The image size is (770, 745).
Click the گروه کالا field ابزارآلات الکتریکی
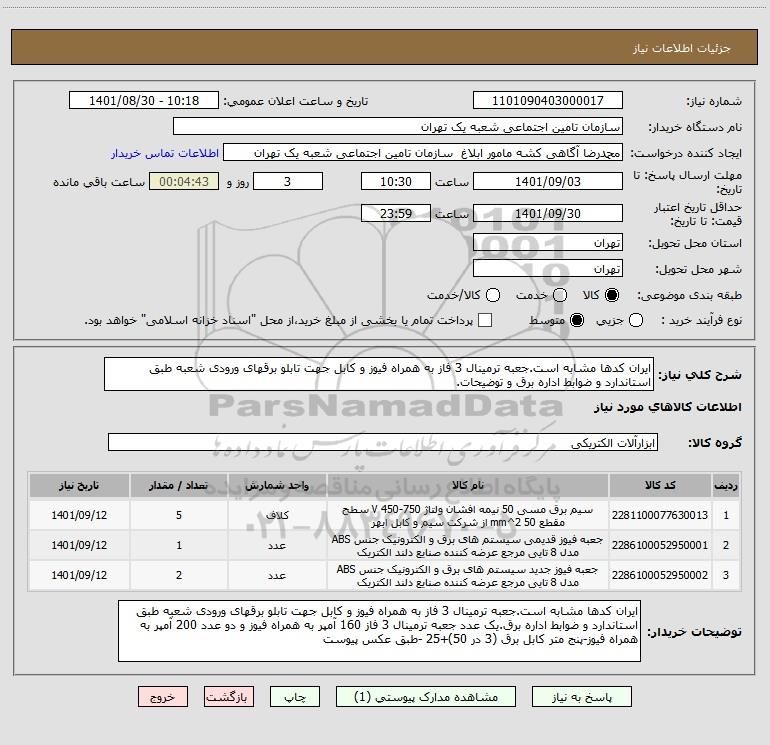pos(383,442)
